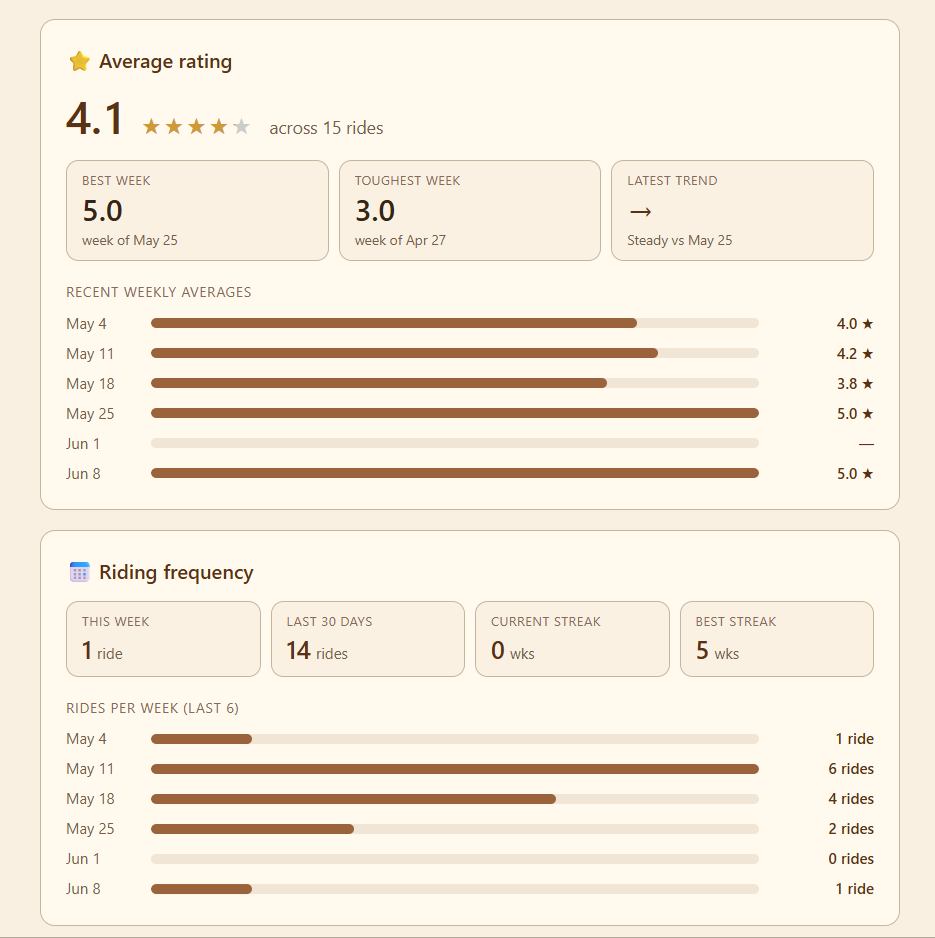Image resolution: width=935 pixels, height=938 pixels.
Task: Click the large 4.1 average rating value
Action: 95,118
